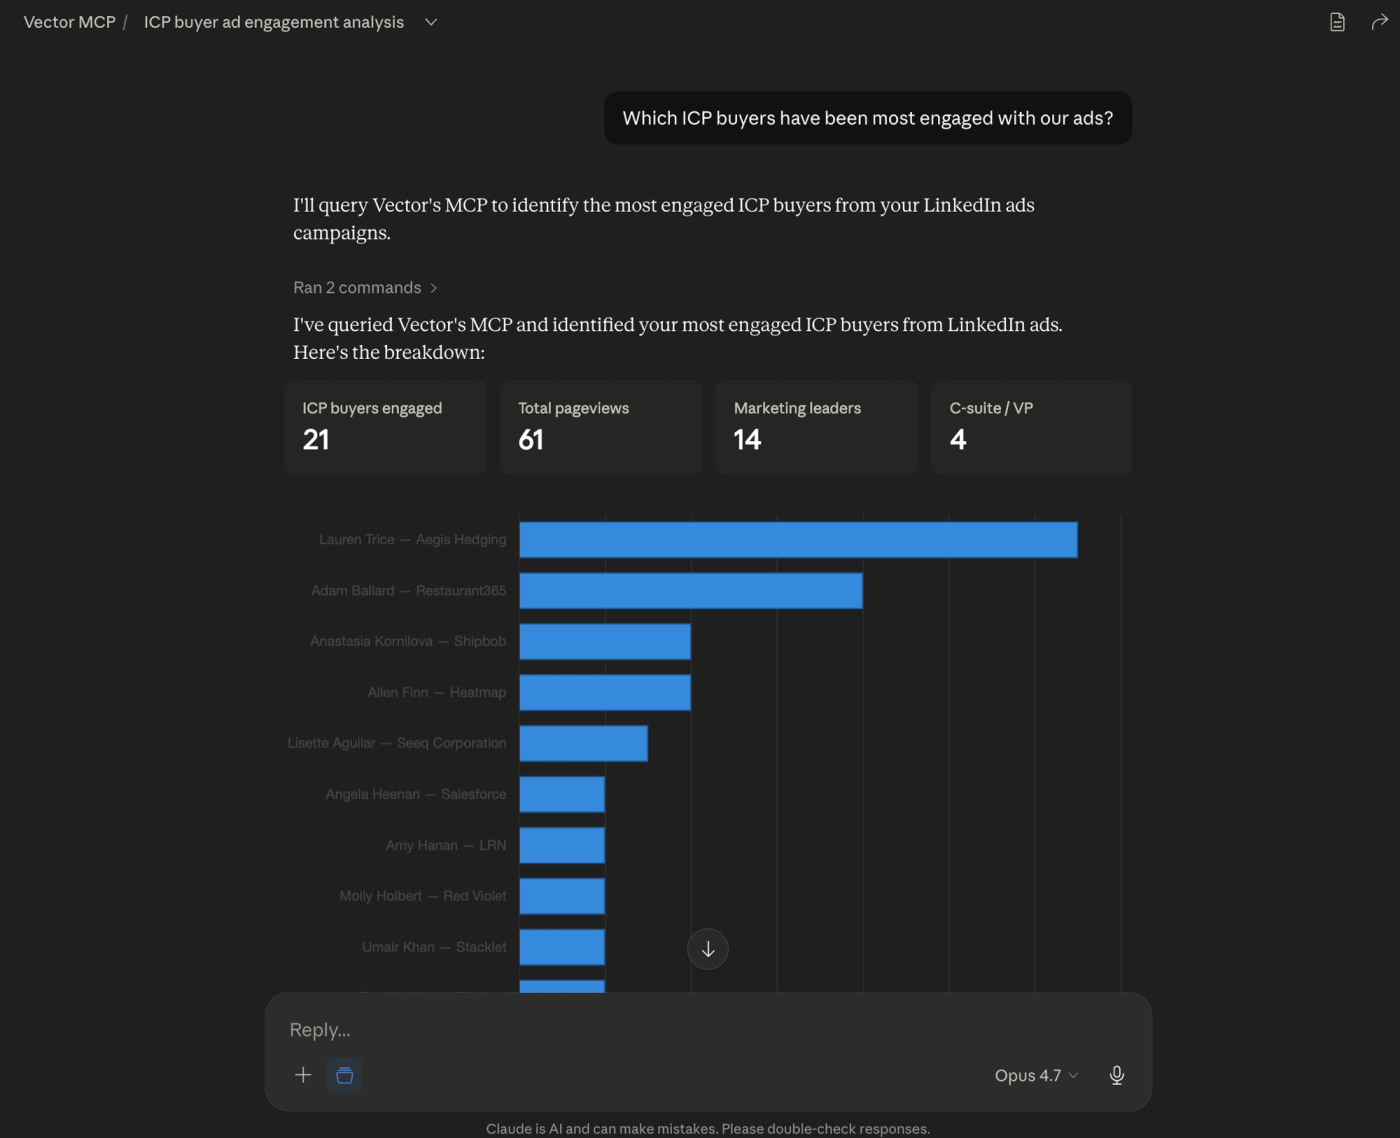This screenshot has width=1400, height=1138.
Task: Open the Opus 4.7 model selector
Action: (x=1036, y=1075)
